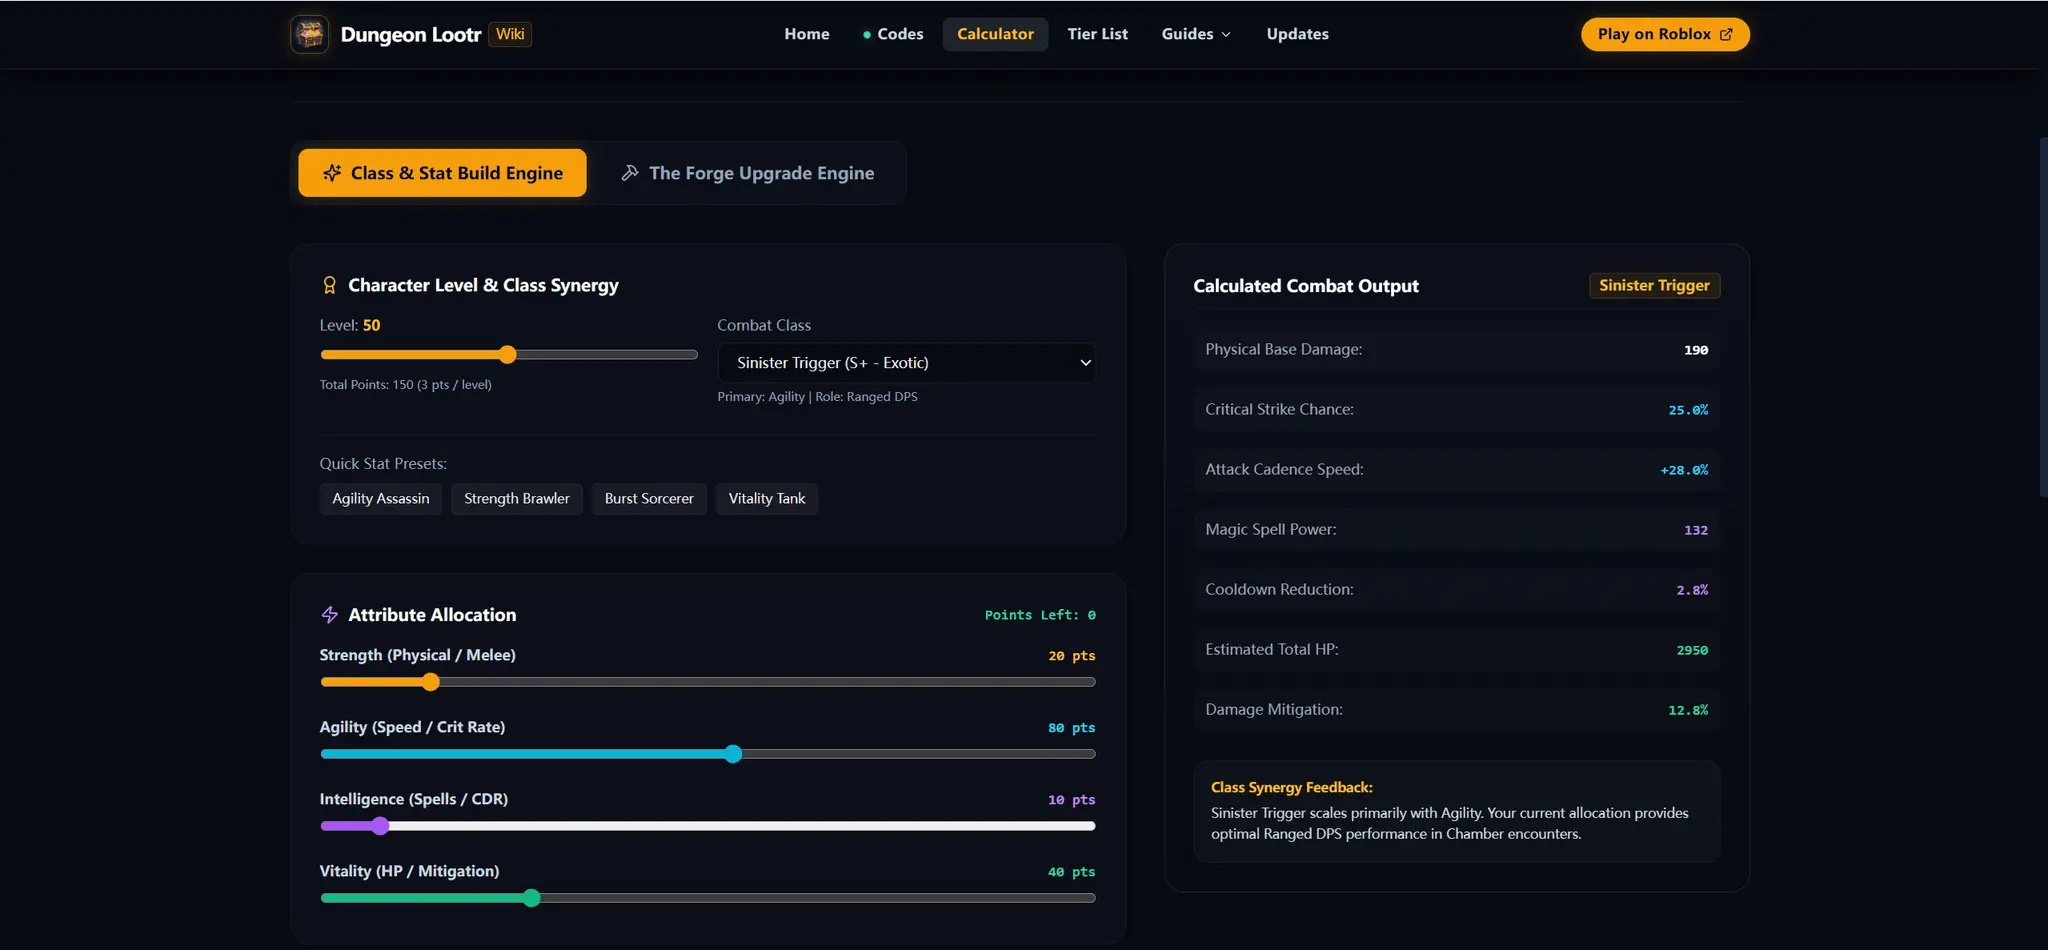Click the green dot beside Codes
This screenshot has height=950, width=2048.
[x=867, y=34]
